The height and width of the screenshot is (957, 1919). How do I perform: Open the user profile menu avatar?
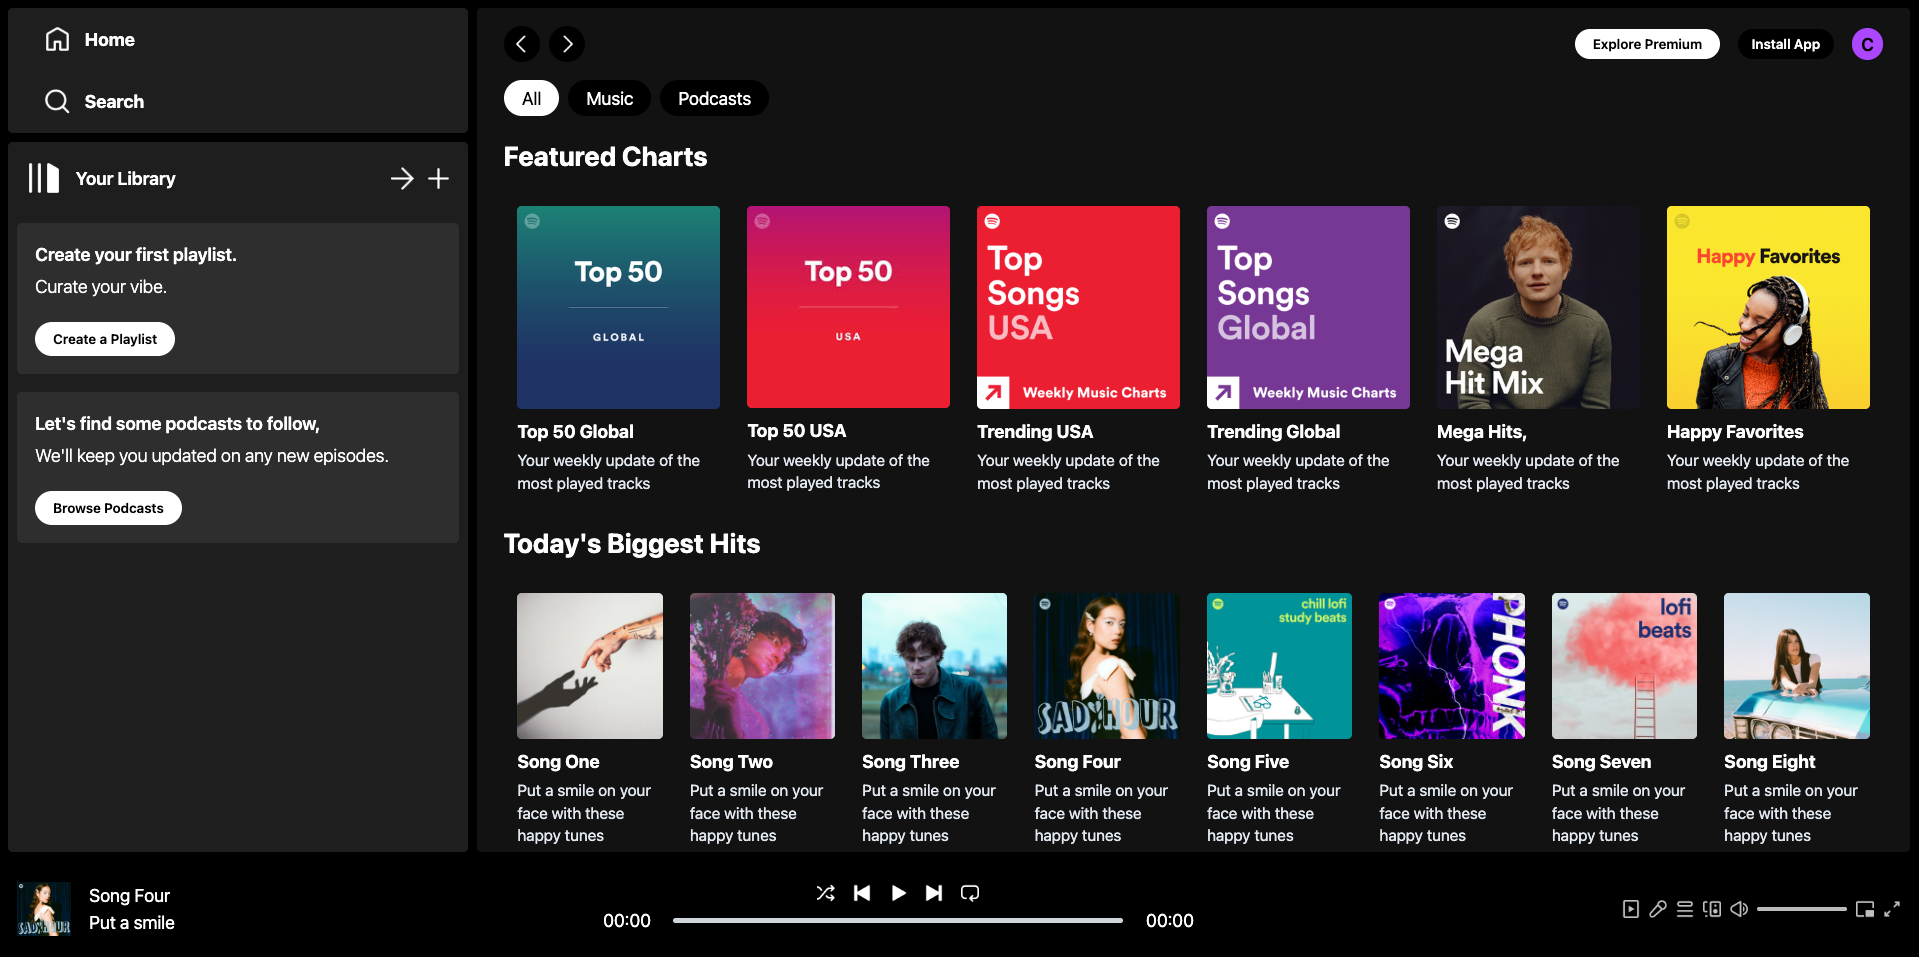tap(1866, 44)
